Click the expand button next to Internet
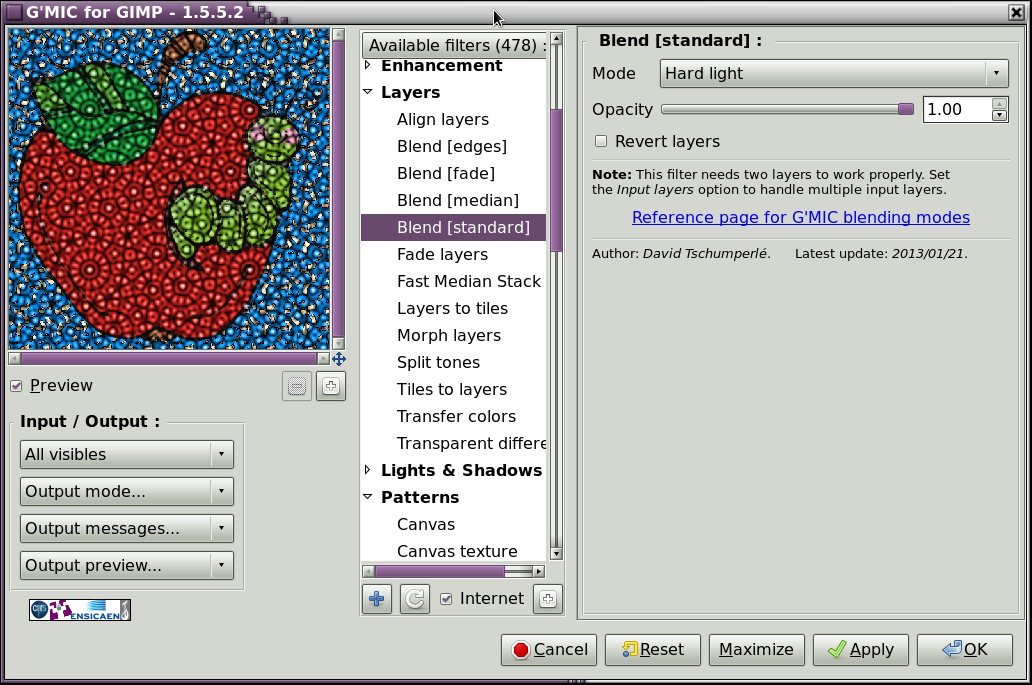 548,599
